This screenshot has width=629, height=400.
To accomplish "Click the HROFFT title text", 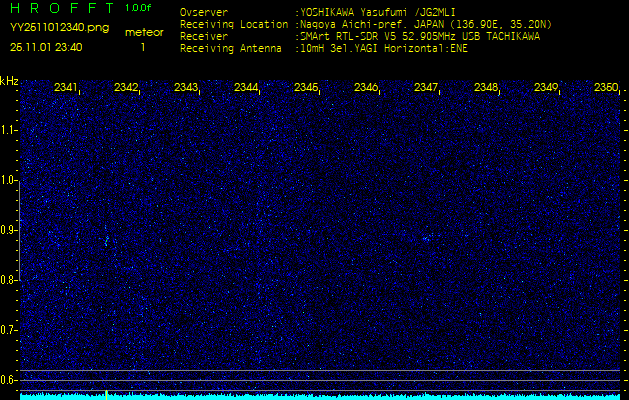I will tap(61, 8).
